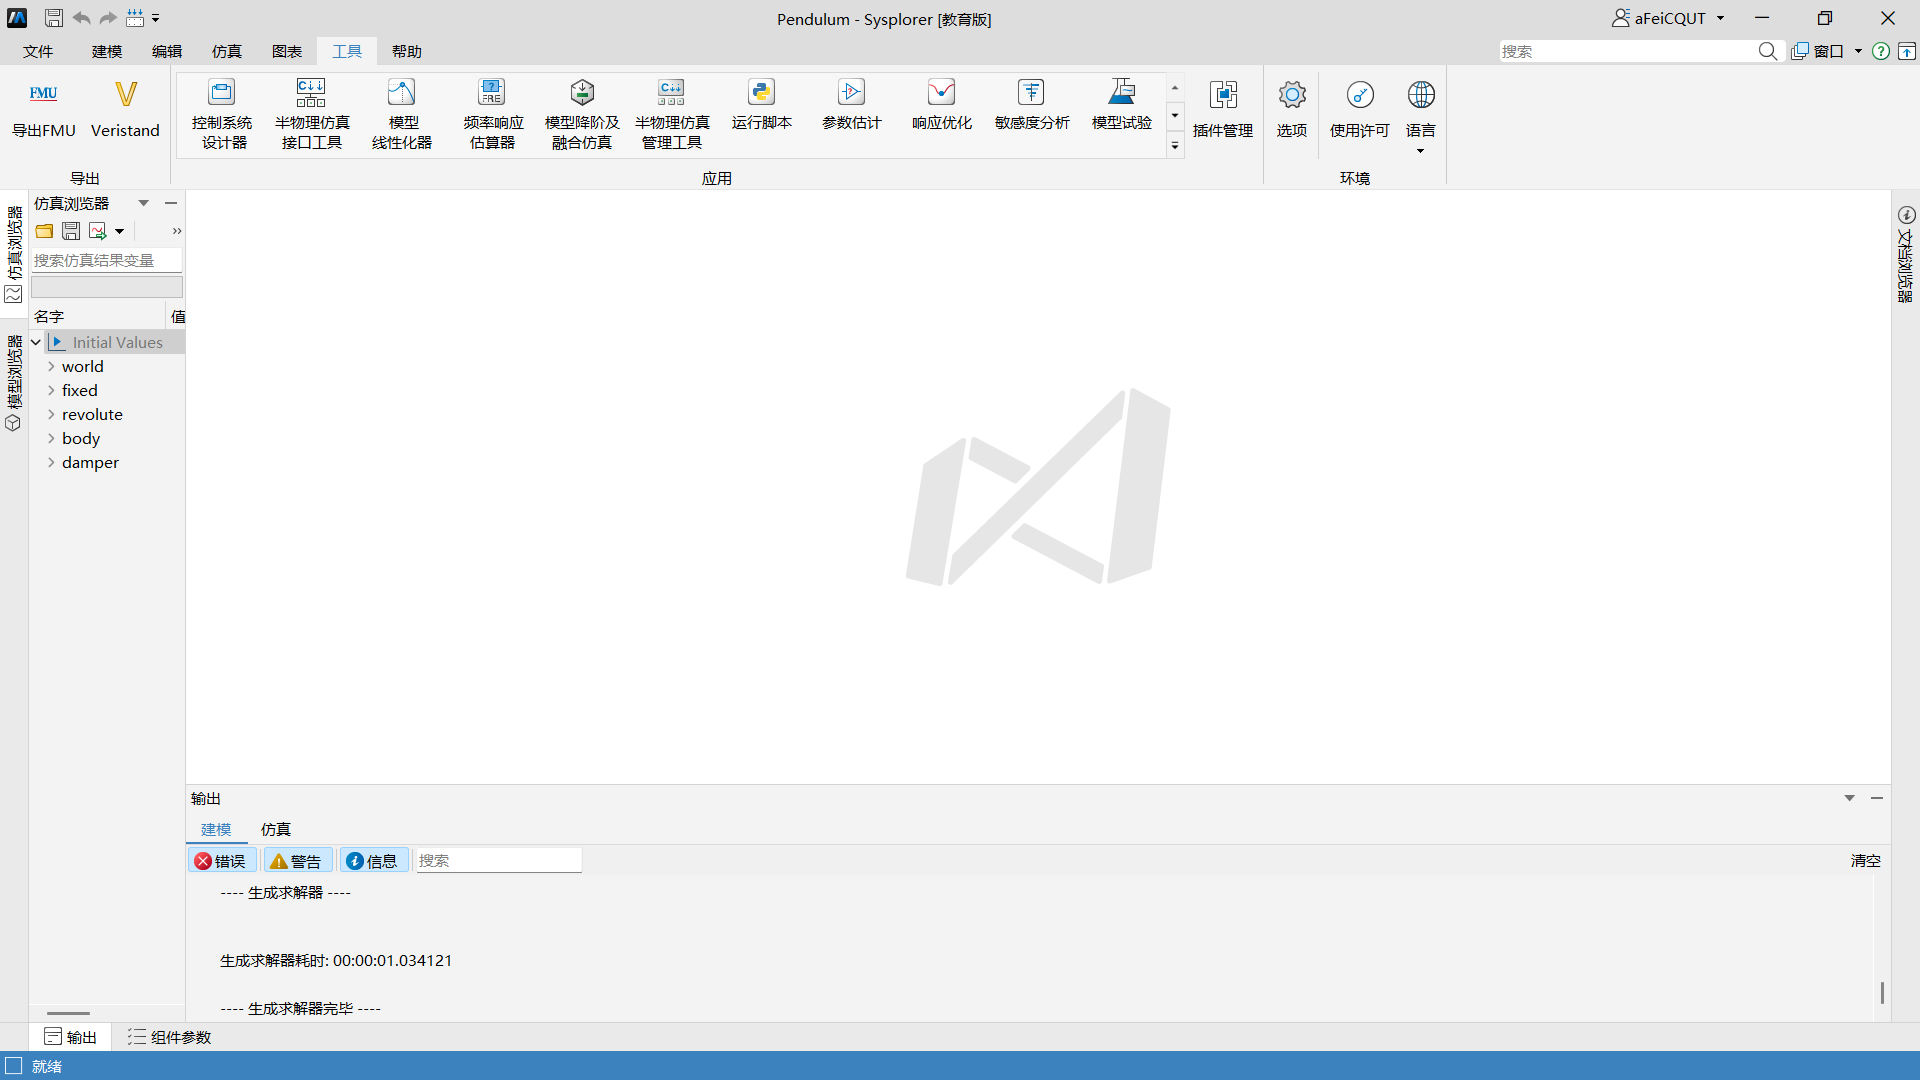This screenshot has height=1080, width=1920.
Task: Expand the fixed tree node
Action: coord(51,390)
